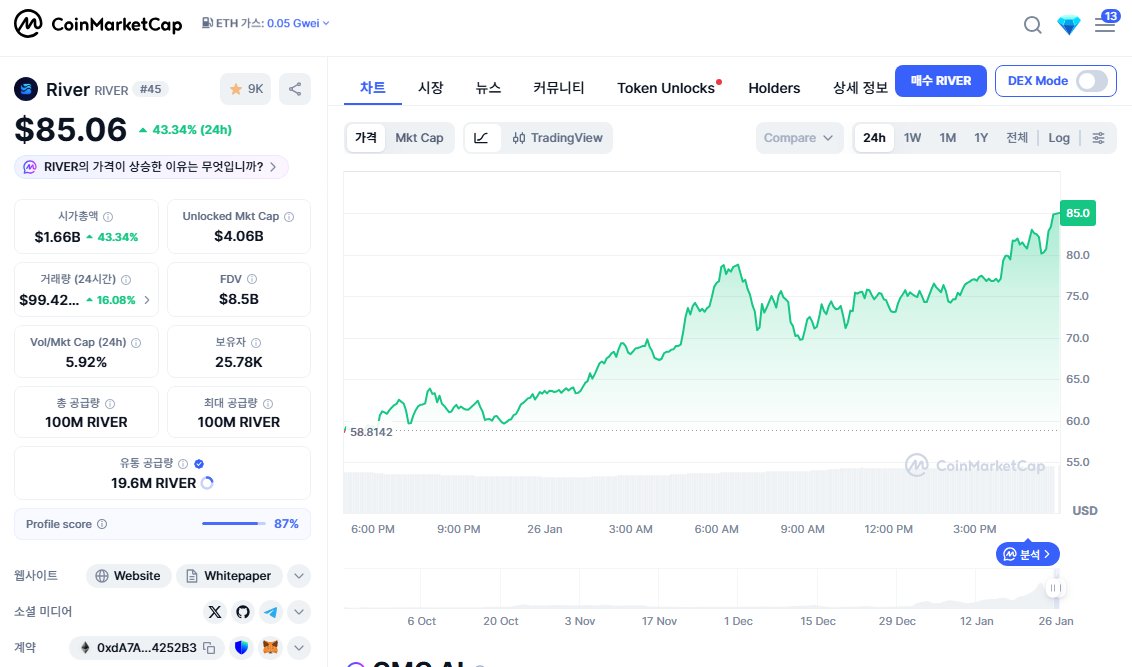Open RIVER의 가격이 상승한 이유 prompt
Image resolution: width=1132 pixels, height=667 pixels.
pos(151,167)
